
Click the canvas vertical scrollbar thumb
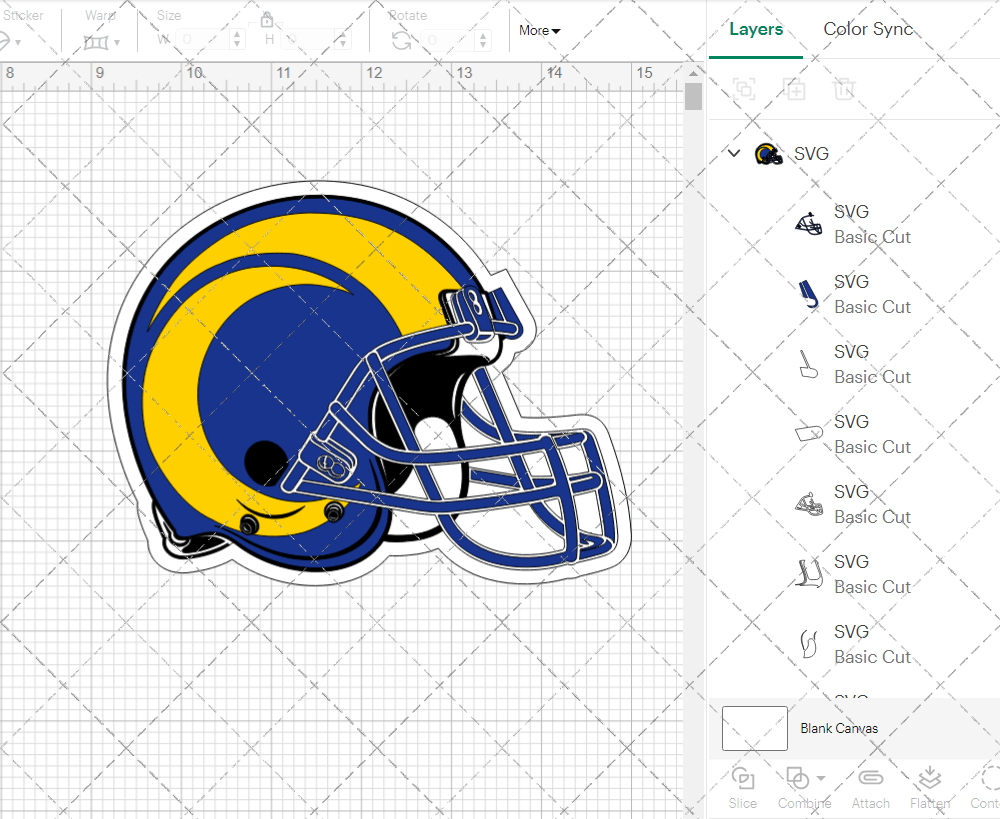(693, 97)
